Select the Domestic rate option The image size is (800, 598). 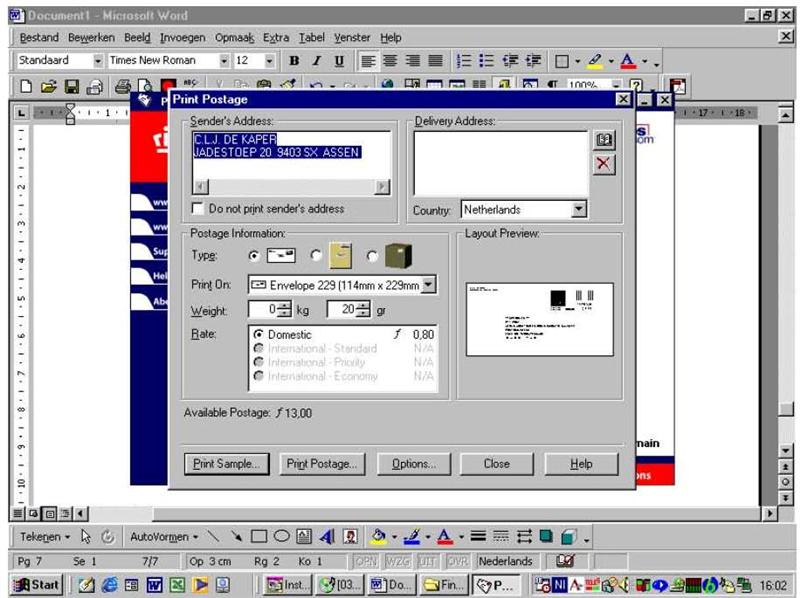coord(259,335)
